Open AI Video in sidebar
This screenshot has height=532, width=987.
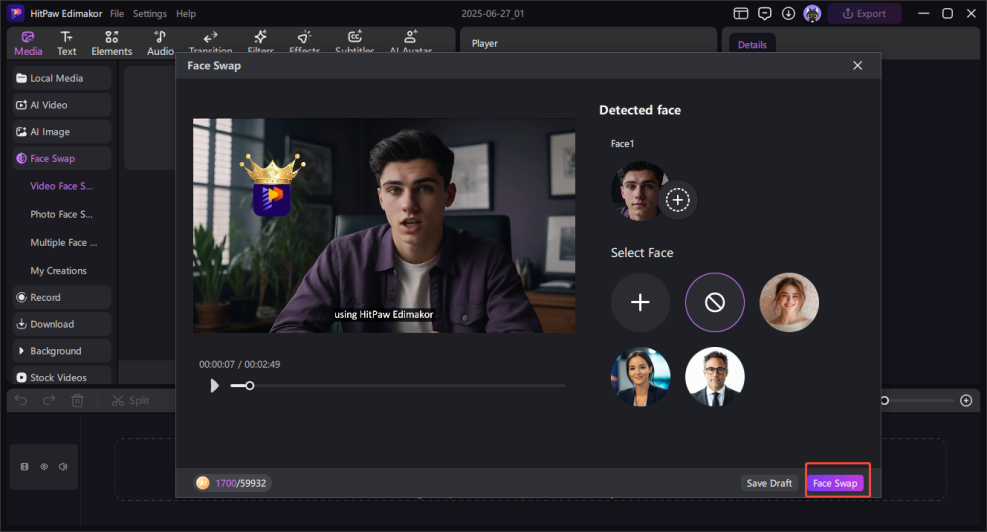(62, 105)
